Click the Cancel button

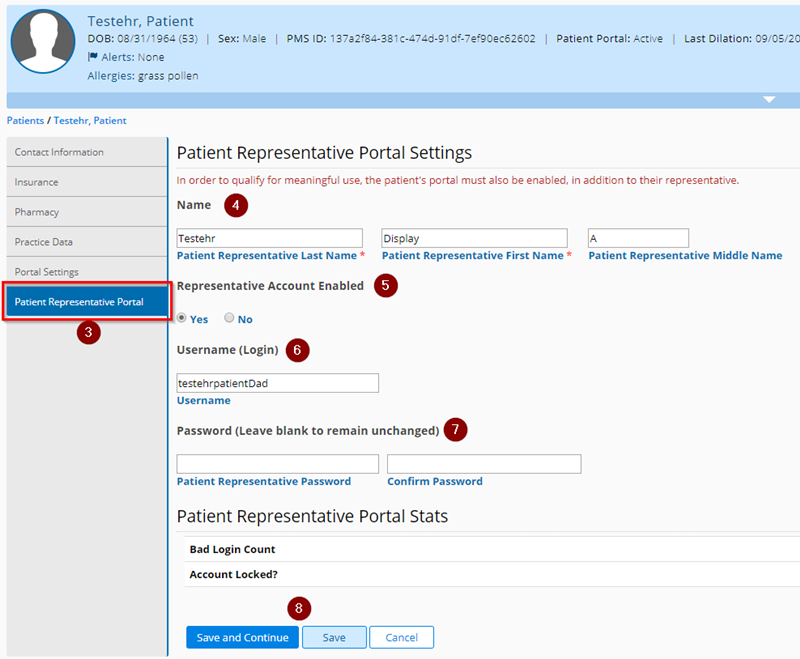tap(401, 637)
